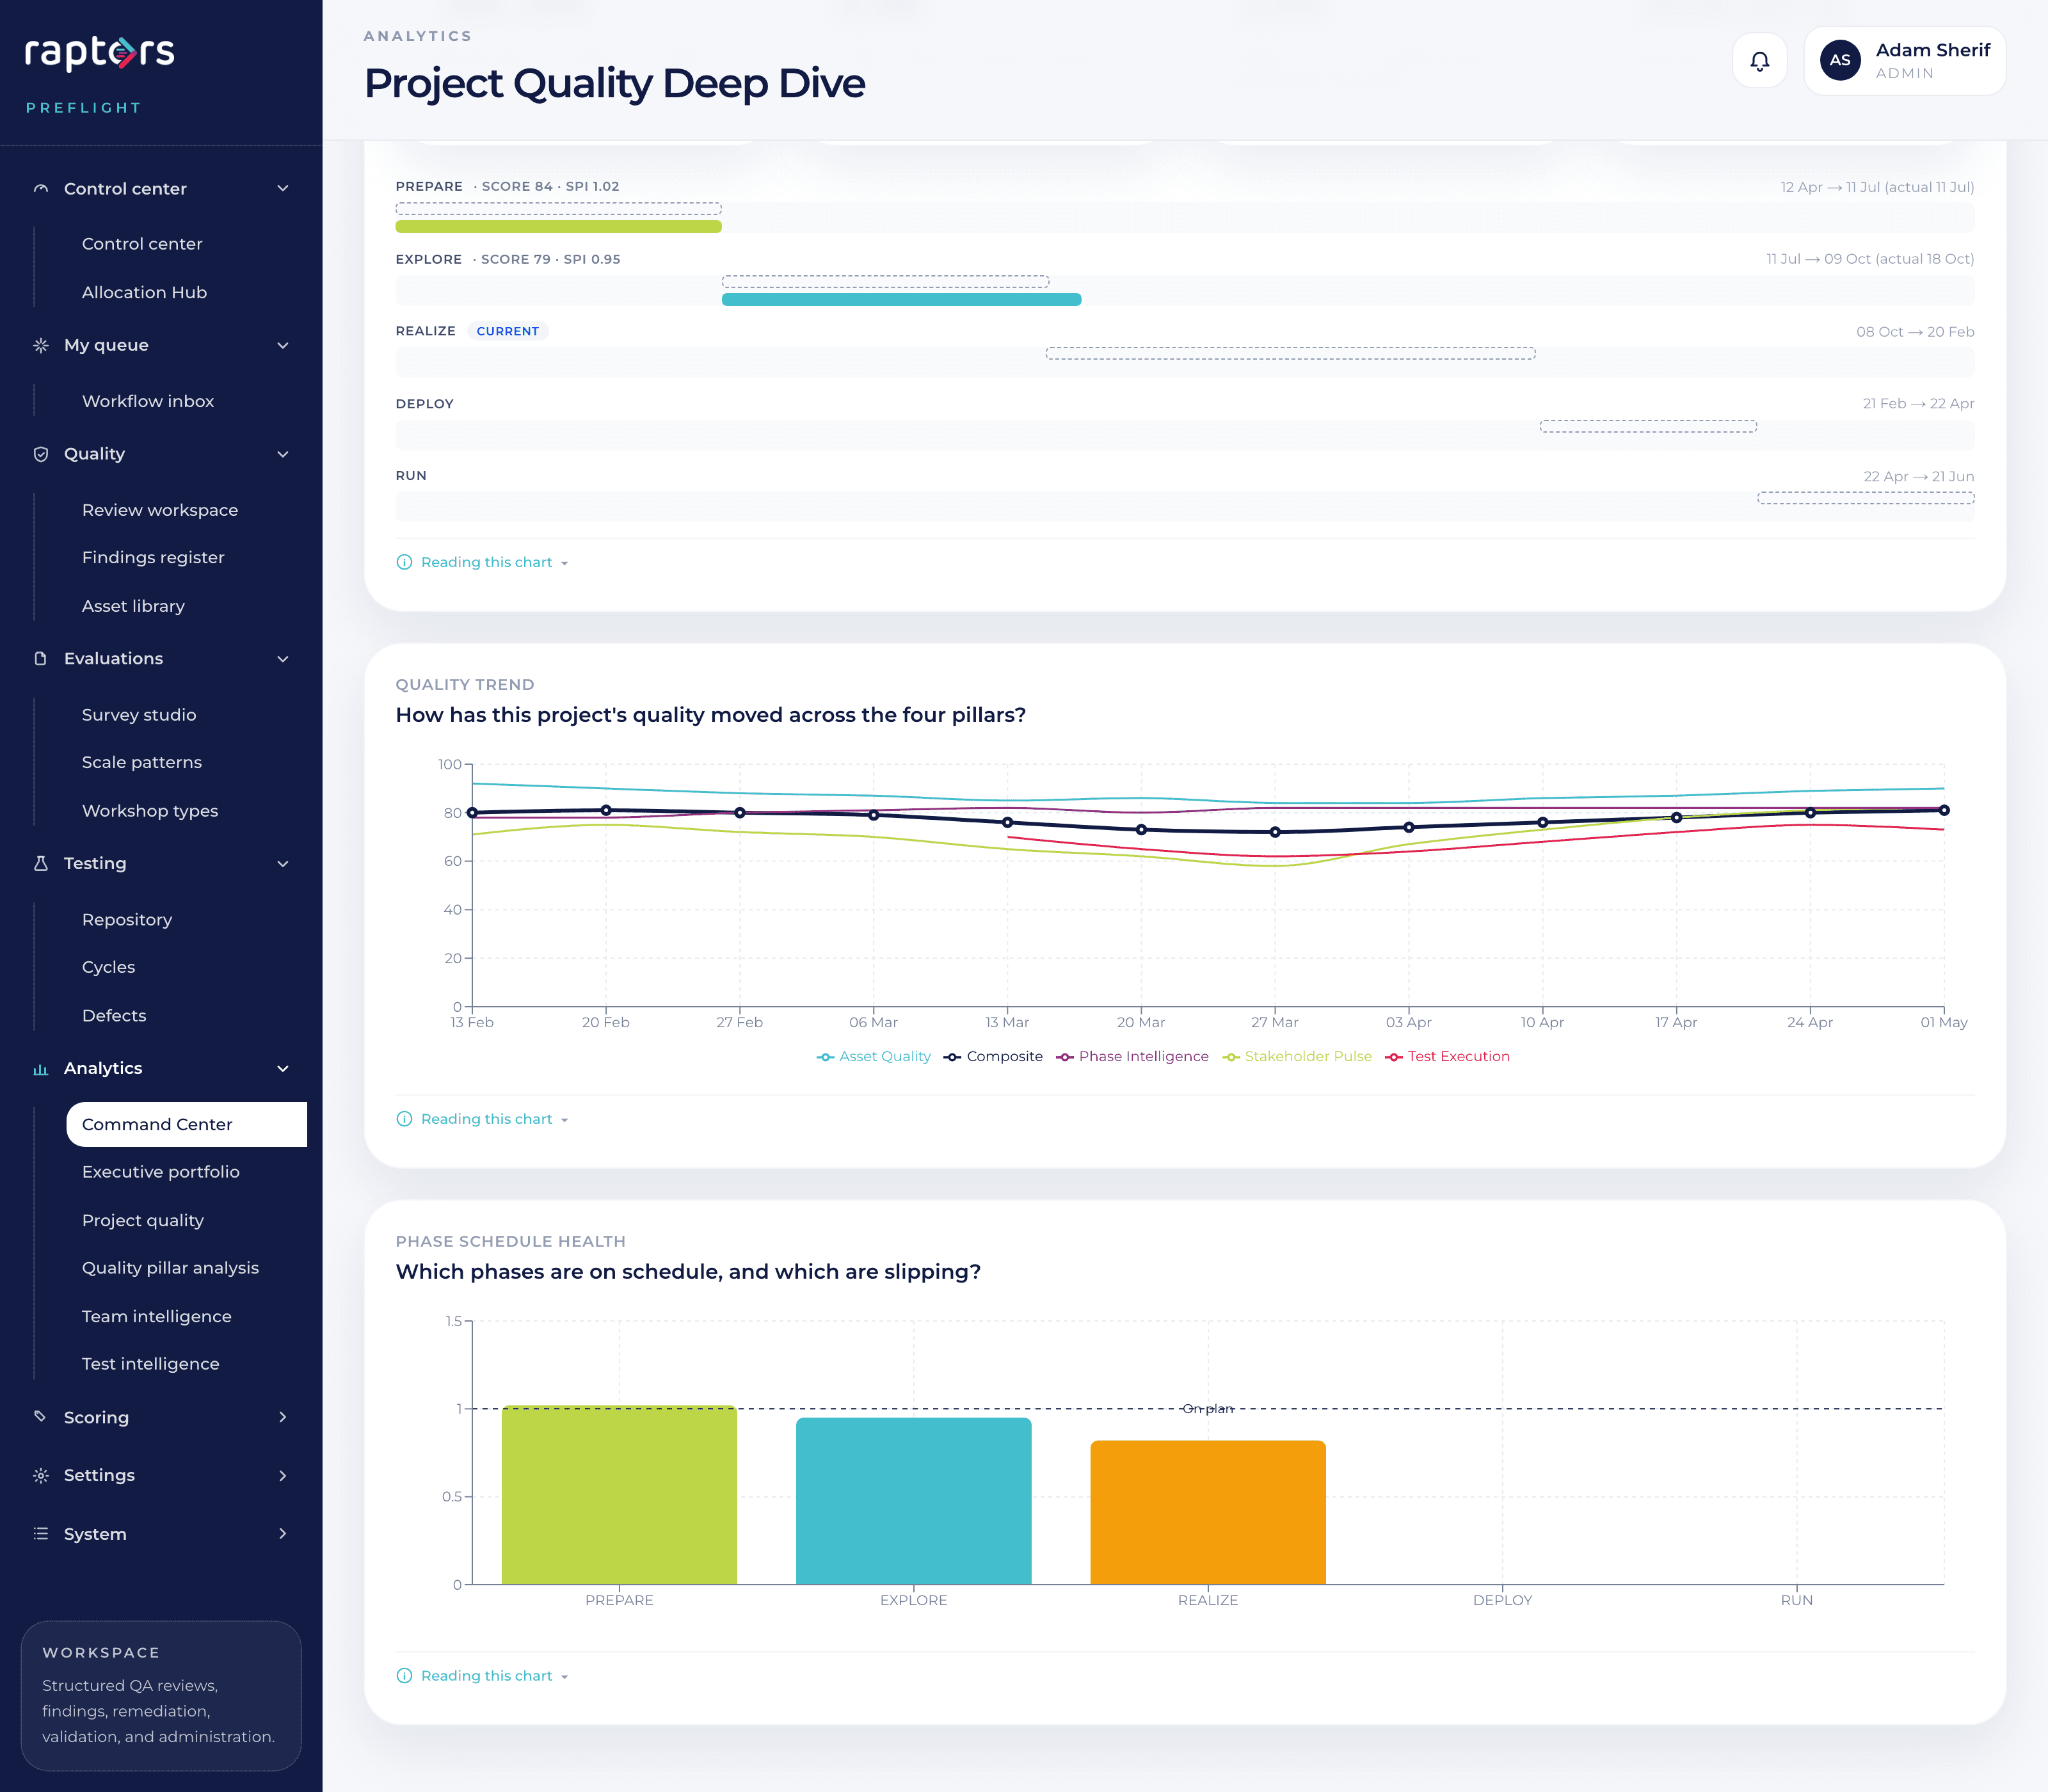
Task: Collapse the Testing section chevron
Action: pyautogui.click(x=283, y=863)
